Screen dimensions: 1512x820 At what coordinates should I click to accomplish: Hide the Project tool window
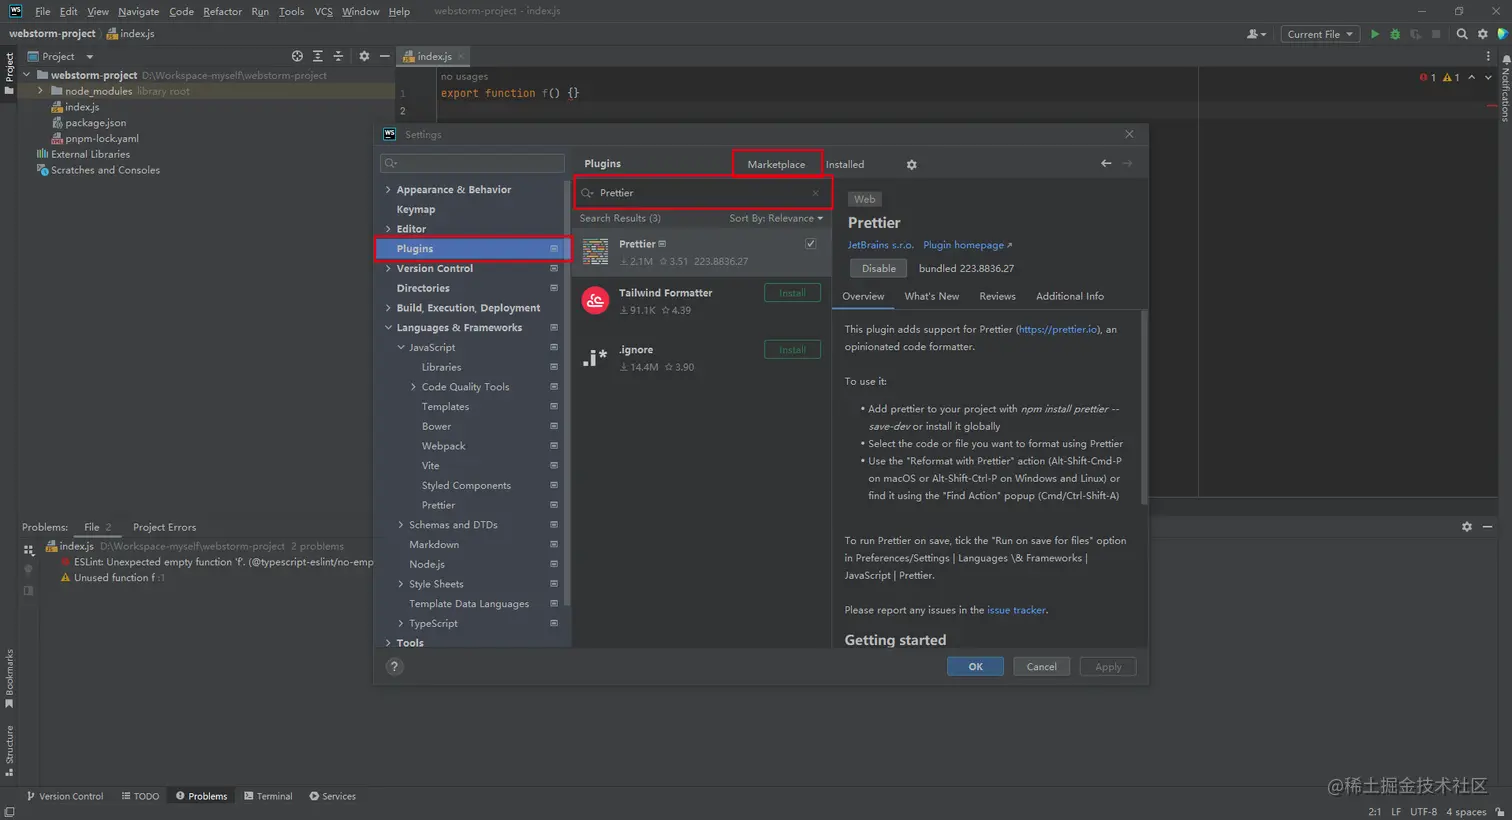point(384,56)
